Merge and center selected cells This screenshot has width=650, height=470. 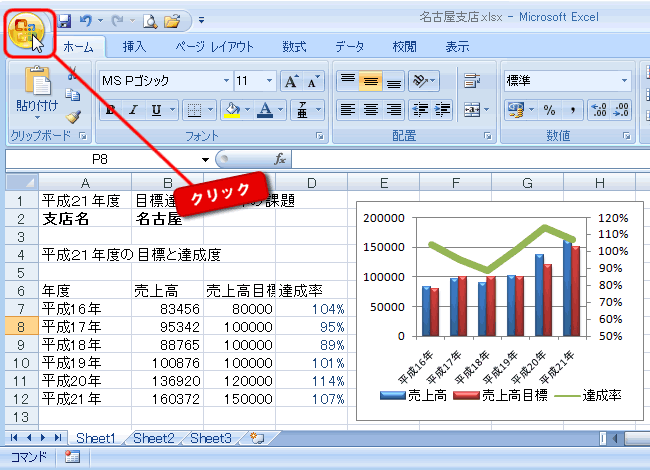click(472, 110)
